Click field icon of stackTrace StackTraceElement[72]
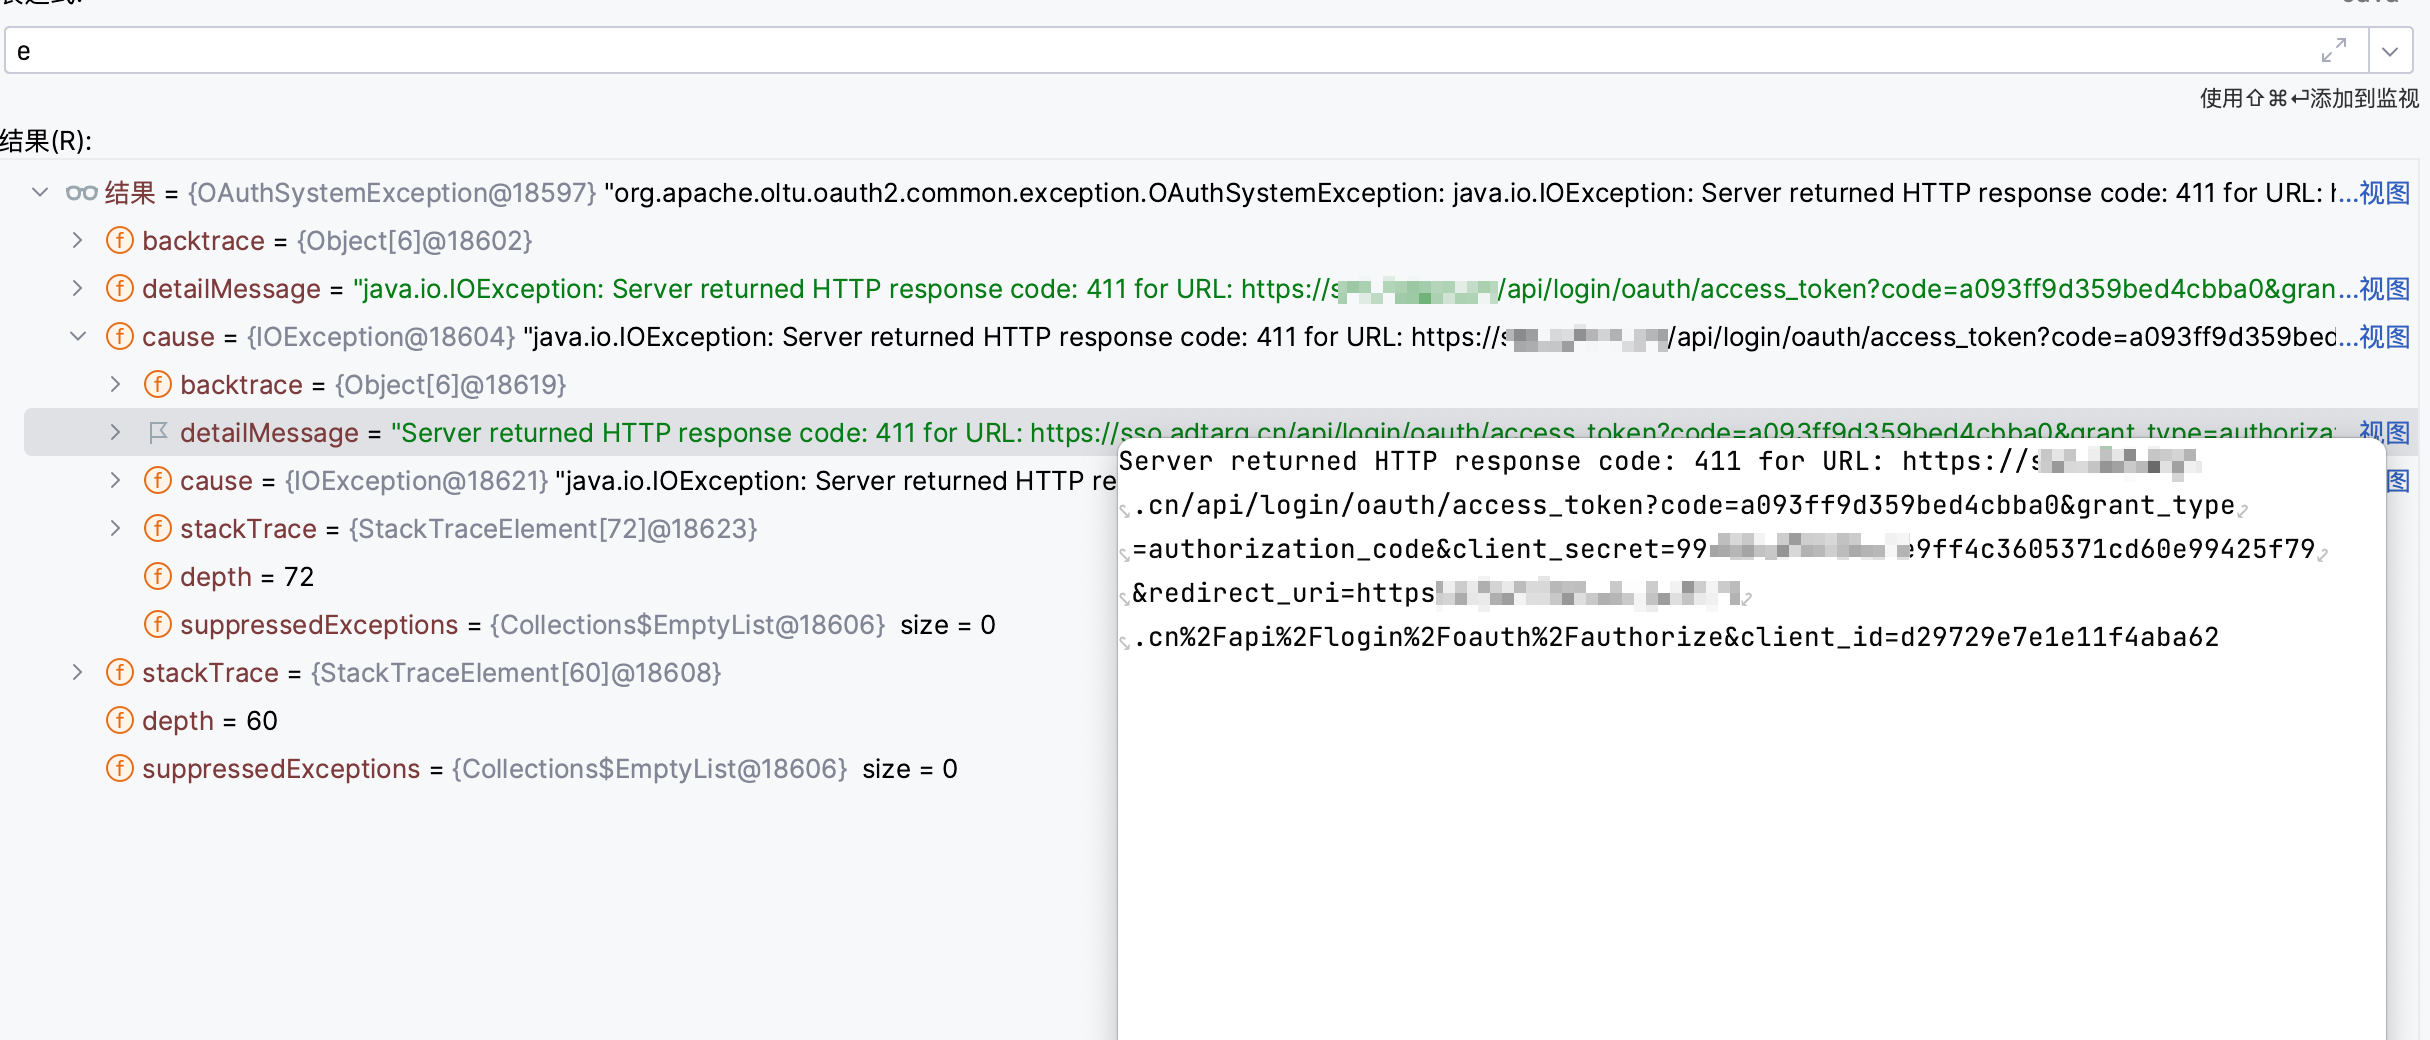The height and width of the screenshot is (1040, 2430). coord(157,528)
